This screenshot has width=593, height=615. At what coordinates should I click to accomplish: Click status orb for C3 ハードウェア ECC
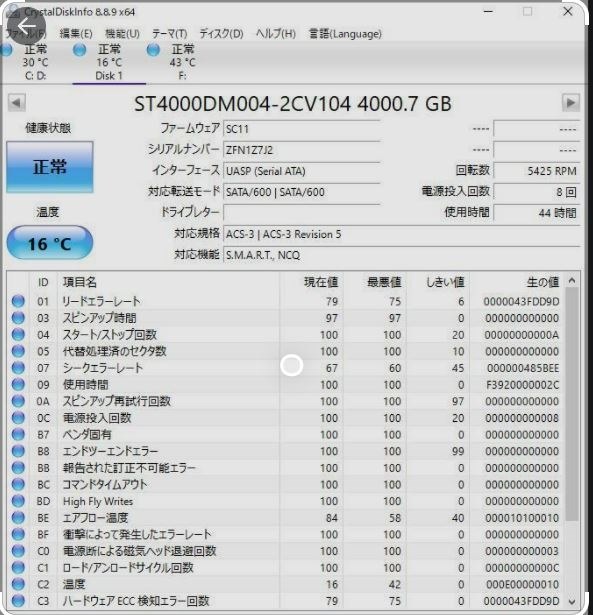tap(18, 601)
